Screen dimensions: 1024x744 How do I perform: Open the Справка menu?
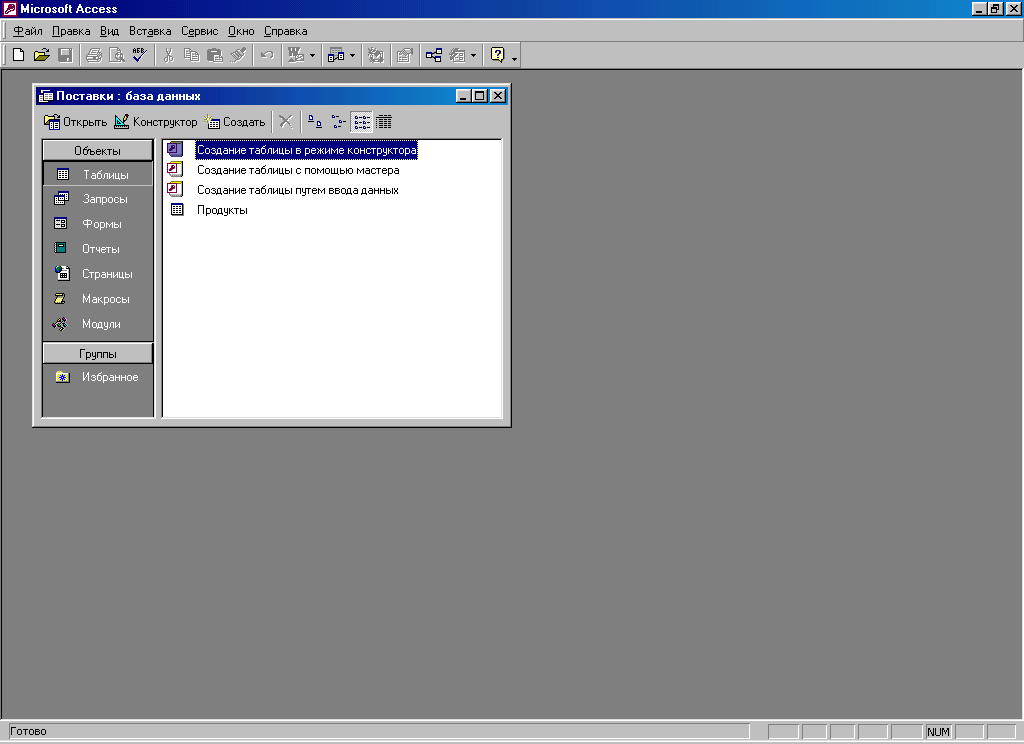tap(285, 31)
